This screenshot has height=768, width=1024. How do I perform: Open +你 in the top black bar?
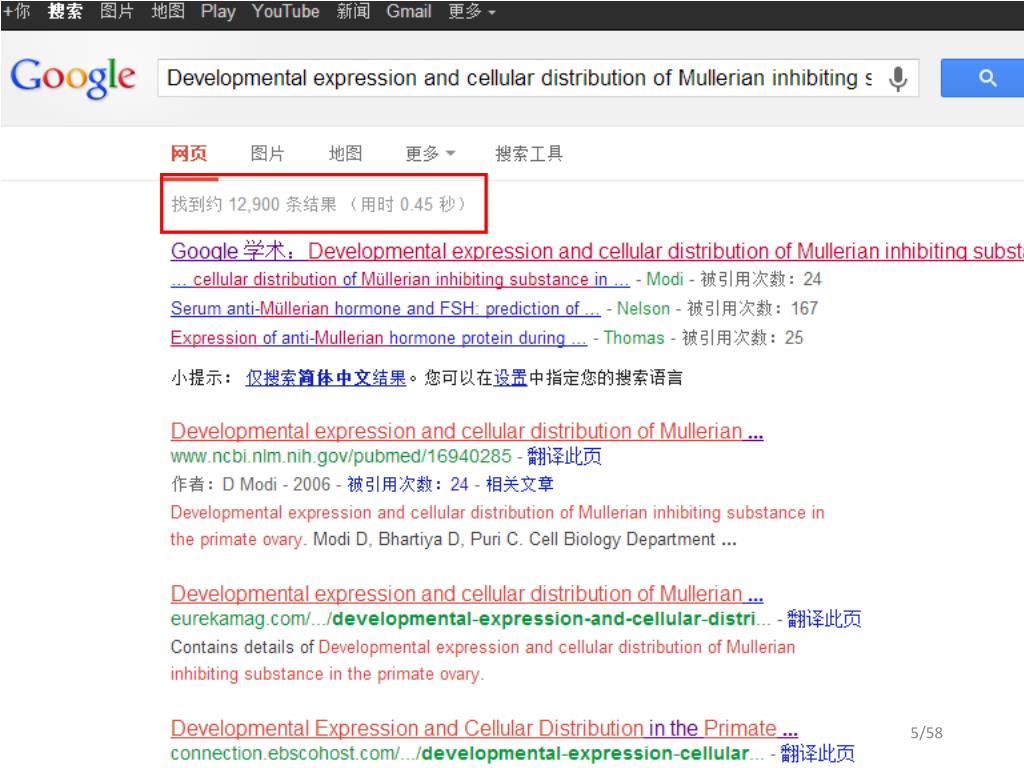[17, 11]
